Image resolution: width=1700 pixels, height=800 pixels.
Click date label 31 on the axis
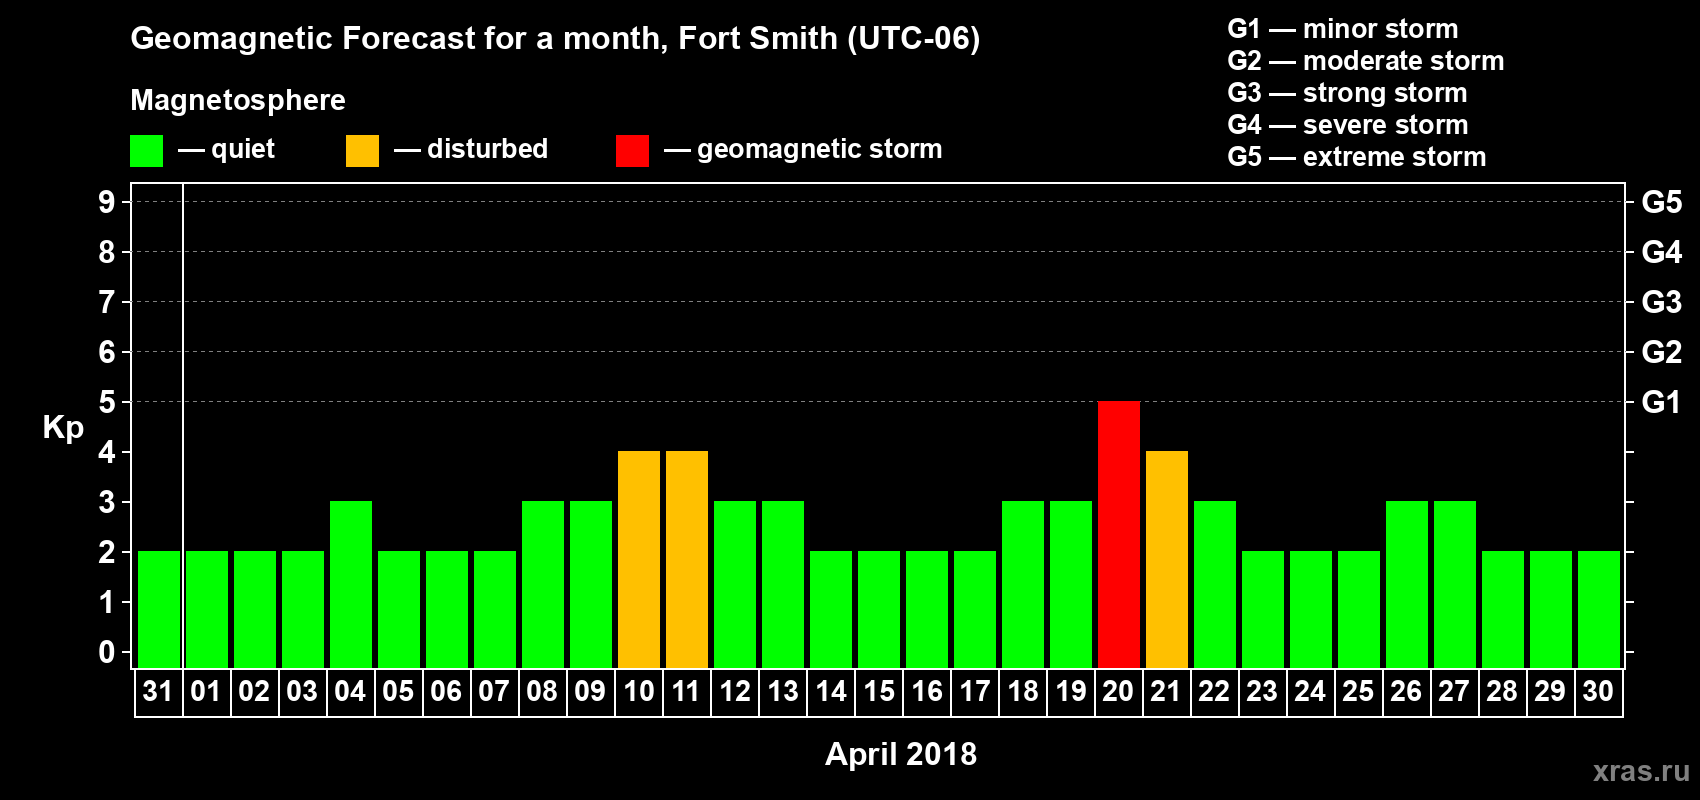tap(158, 691)
